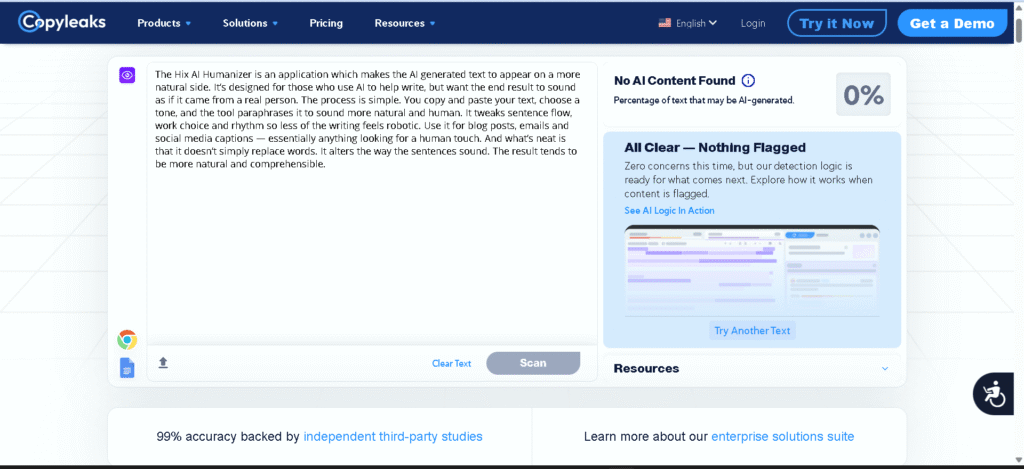The height and width of the screenshot is (469, 1024).
Task: Click the Google Docs icon
Action: (127, 368)
